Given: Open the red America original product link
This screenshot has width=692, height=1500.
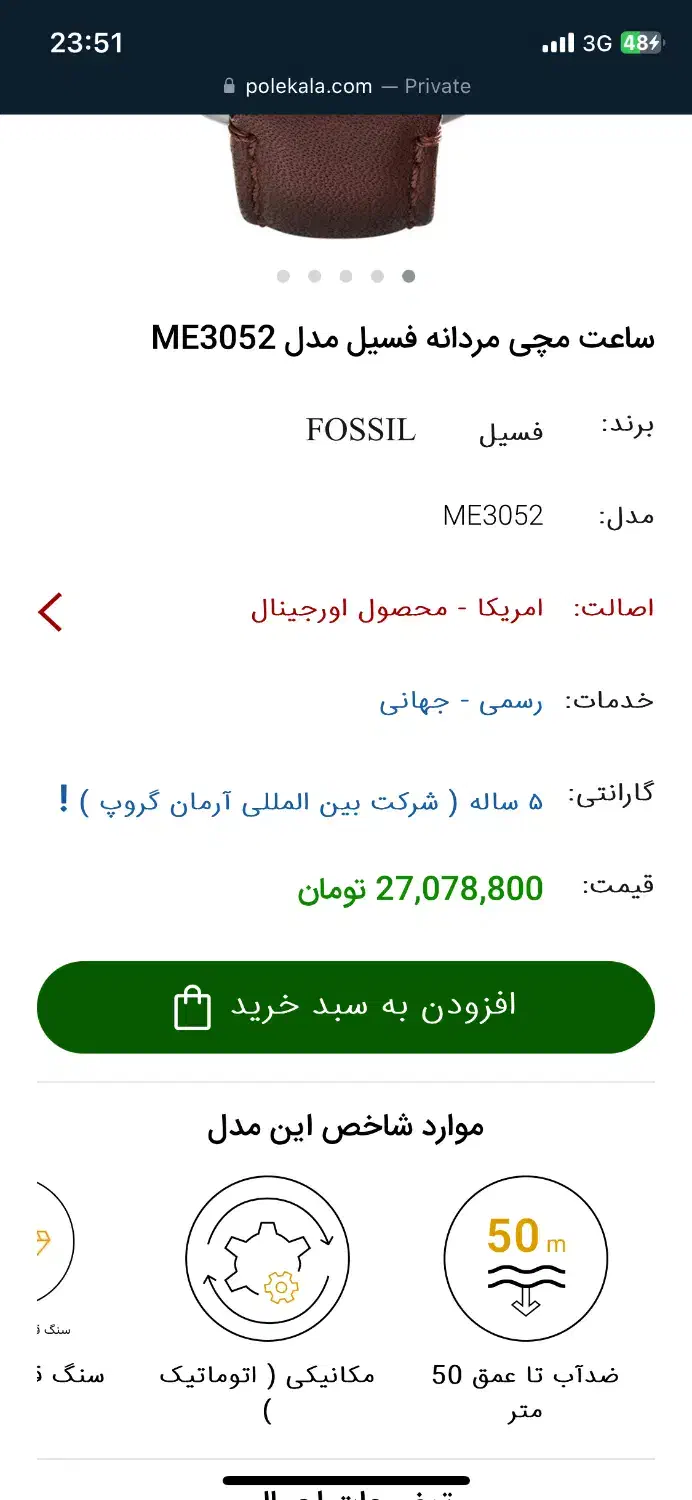Looking at the screenshot, I should [x=397, y=608].
